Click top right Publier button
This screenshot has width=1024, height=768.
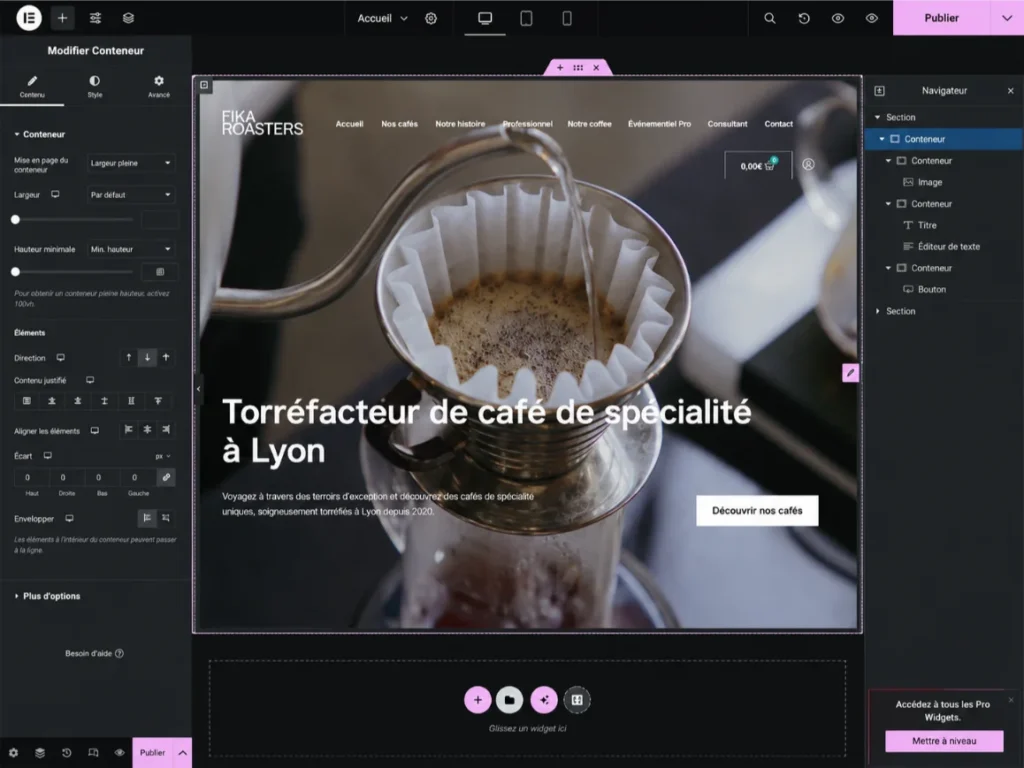941,18
